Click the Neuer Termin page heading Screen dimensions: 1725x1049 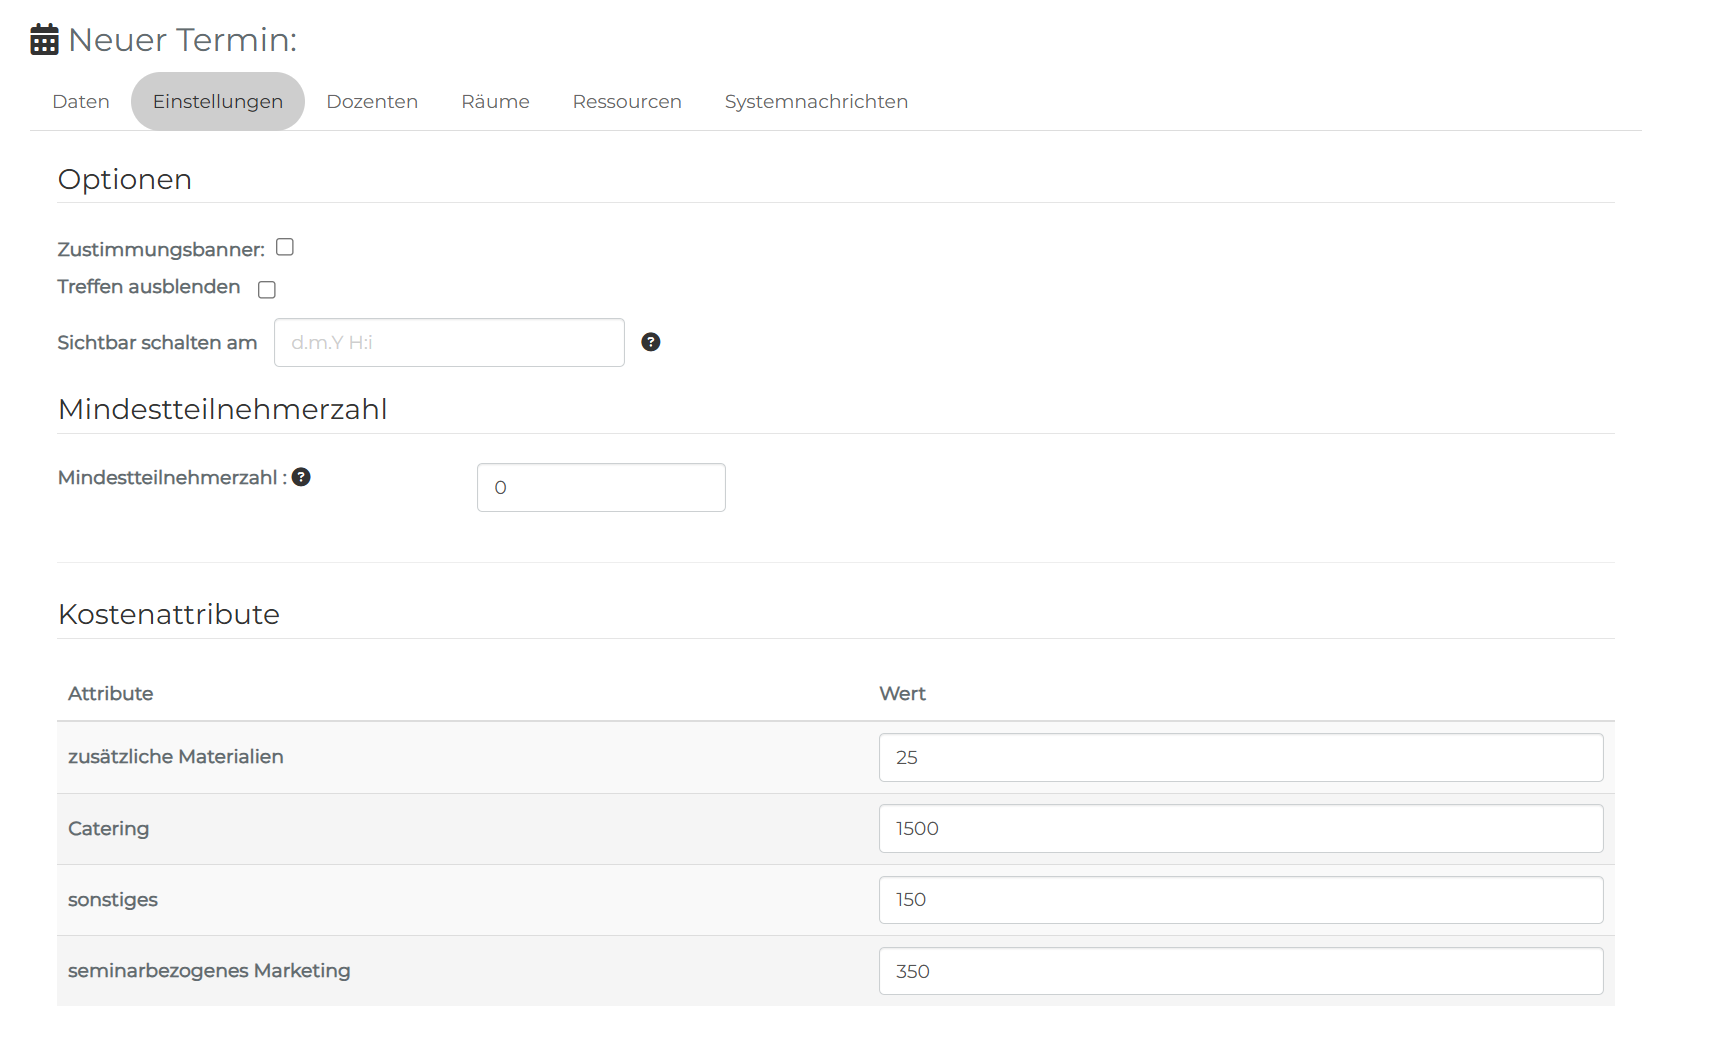183,40
